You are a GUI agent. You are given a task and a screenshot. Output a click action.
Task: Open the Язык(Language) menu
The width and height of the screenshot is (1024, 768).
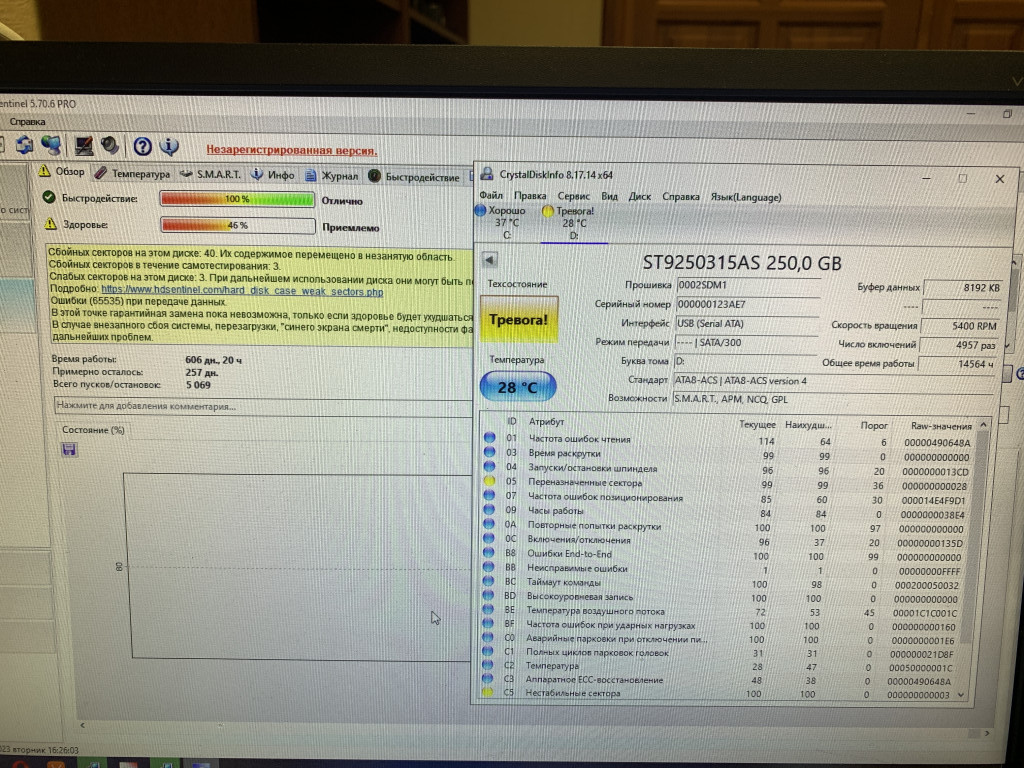(746, 197)
